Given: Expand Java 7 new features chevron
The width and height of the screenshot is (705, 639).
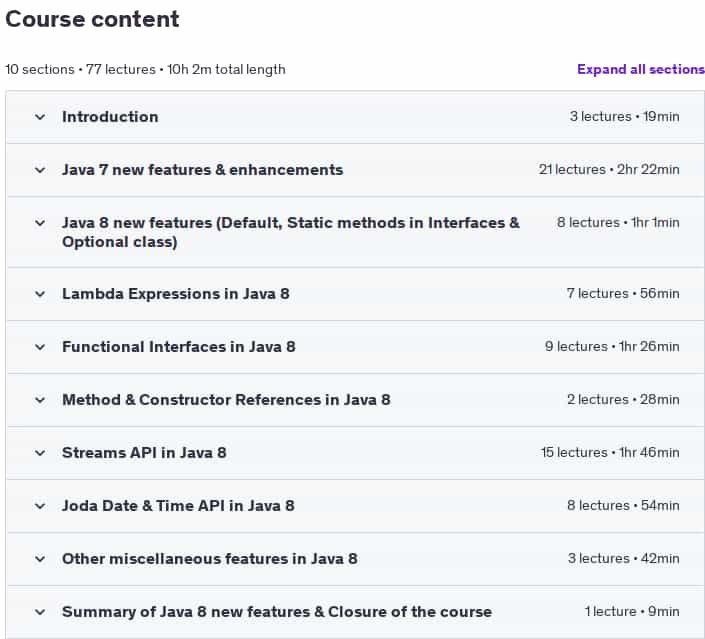Looking at the screenshot, I should click(x=40, y=170).
